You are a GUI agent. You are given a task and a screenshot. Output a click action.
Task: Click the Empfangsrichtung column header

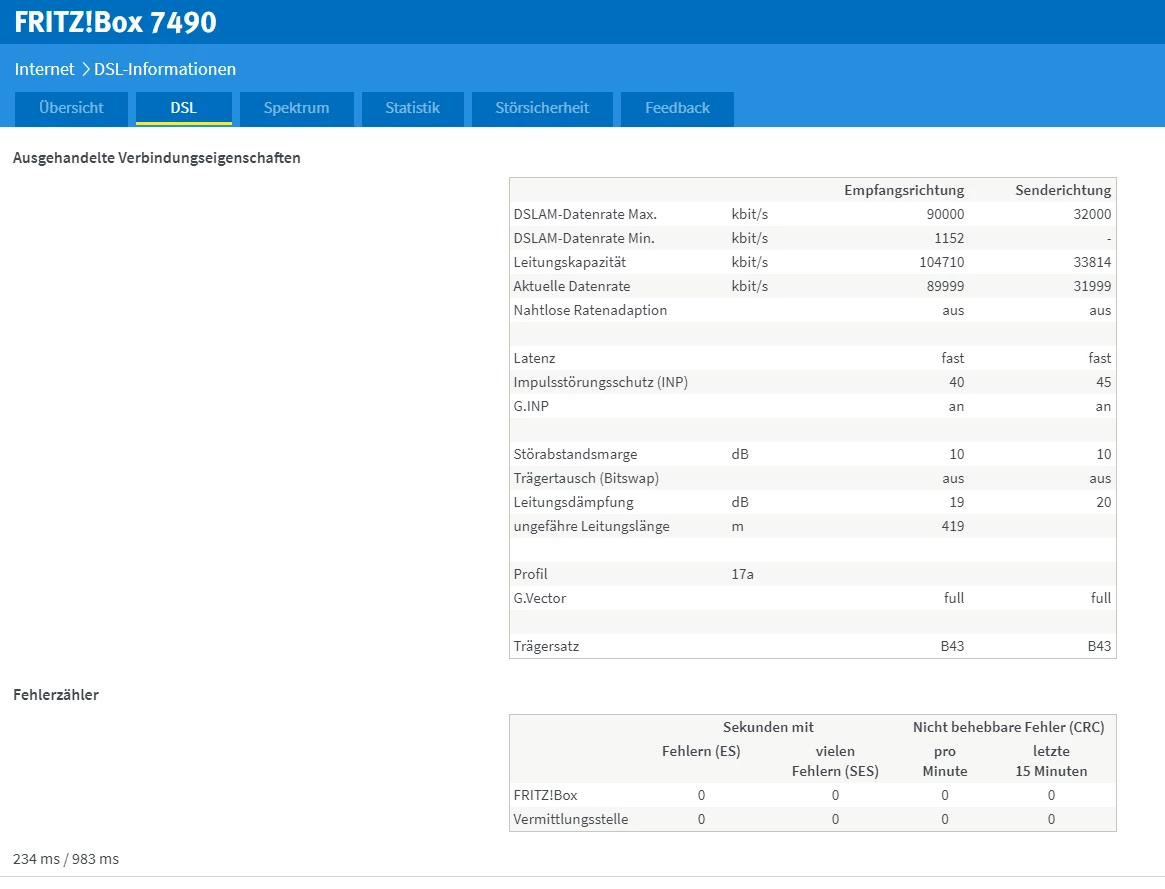pos(903,190)
